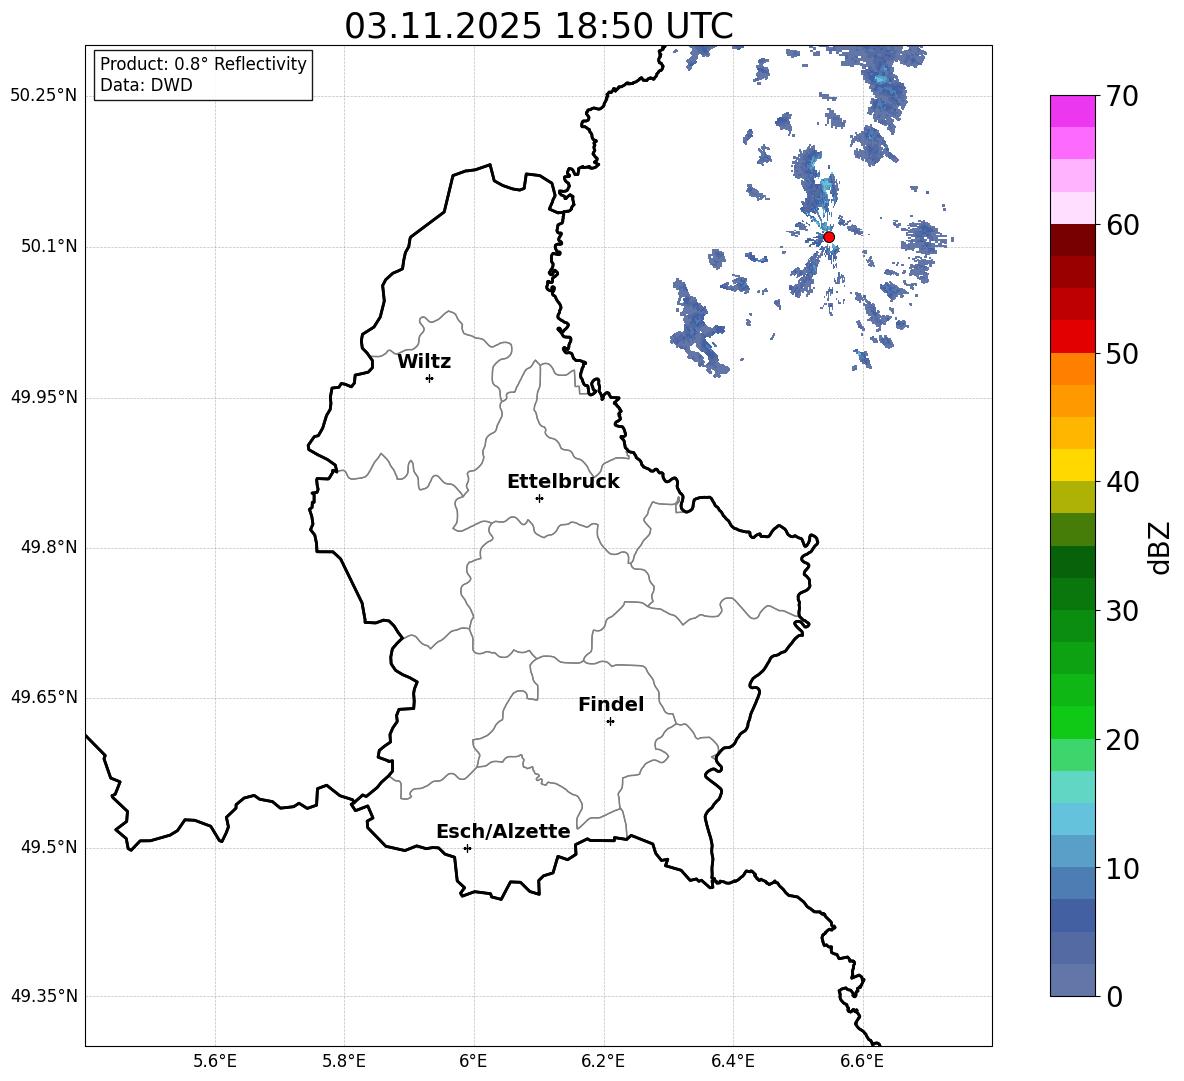The width and height of the screenshot is (1184, 1081).
Task: Click the orange colorbar swatch below 50
Action: (x=1073, y=369)
